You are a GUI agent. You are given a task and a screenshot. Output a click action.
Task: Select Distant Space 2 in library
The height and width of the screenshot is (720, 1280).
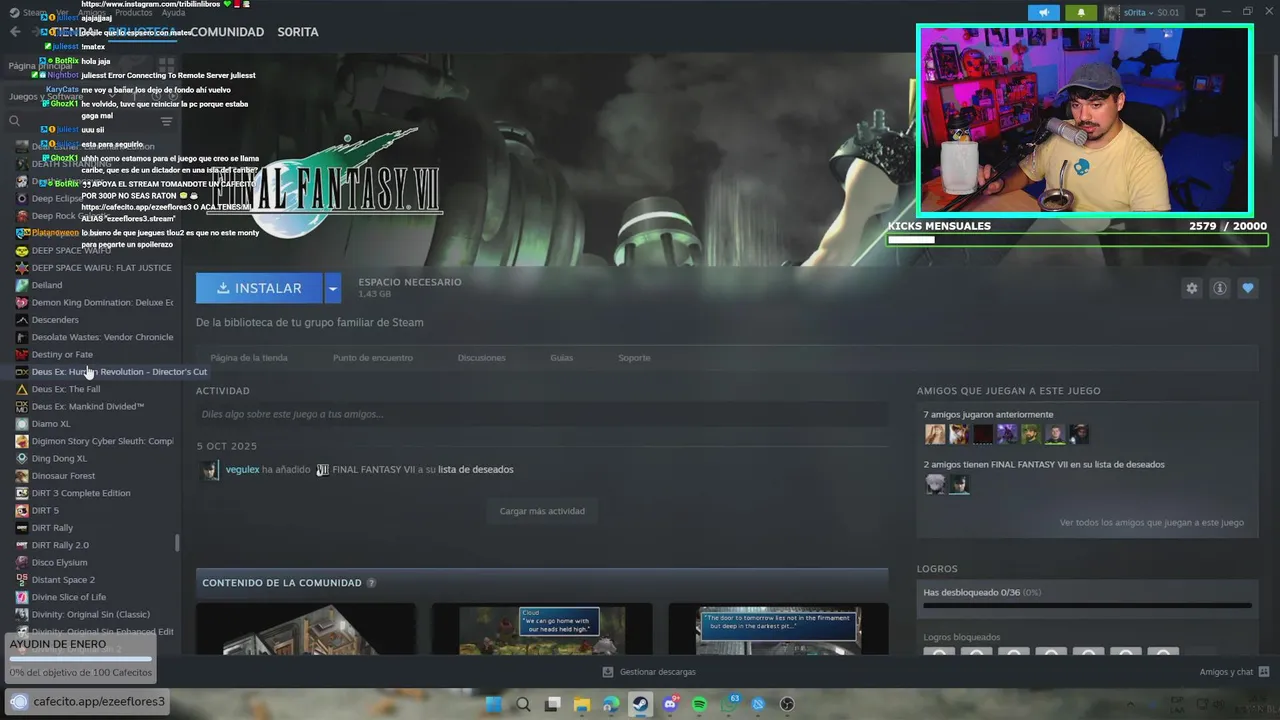pyautogui.click(x=63, y=580)
